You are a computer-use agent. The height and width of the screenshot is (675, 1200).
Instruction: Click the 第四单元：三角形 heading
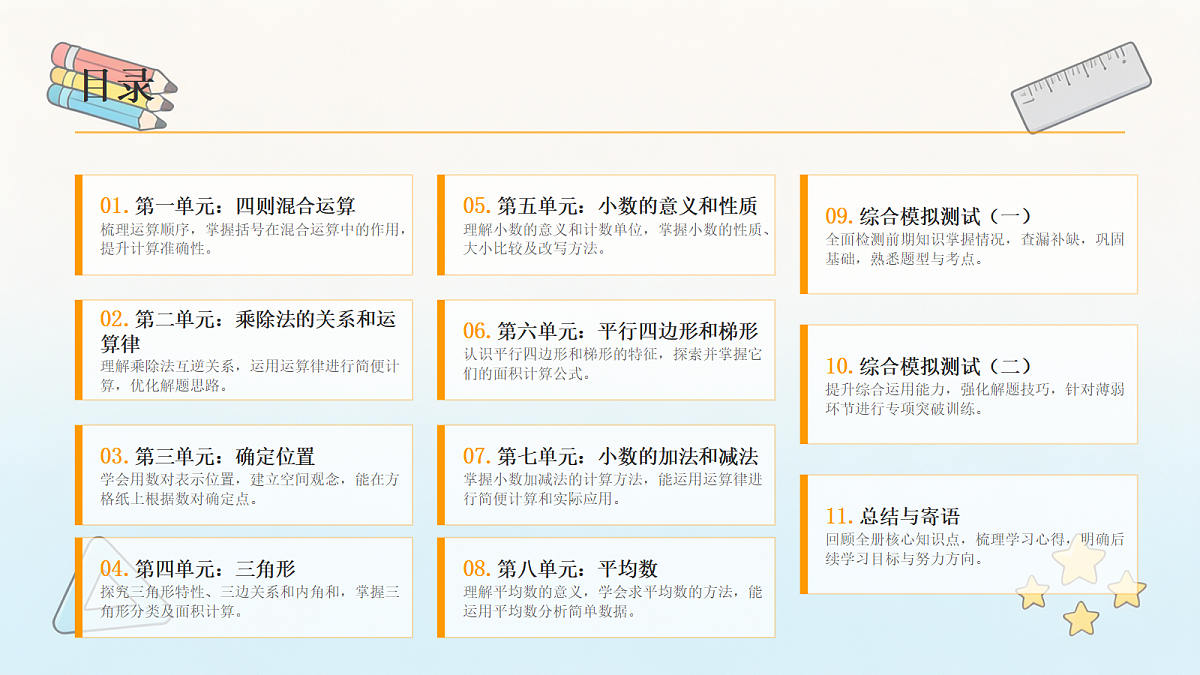pyautogui.click(x=215, y=570)
